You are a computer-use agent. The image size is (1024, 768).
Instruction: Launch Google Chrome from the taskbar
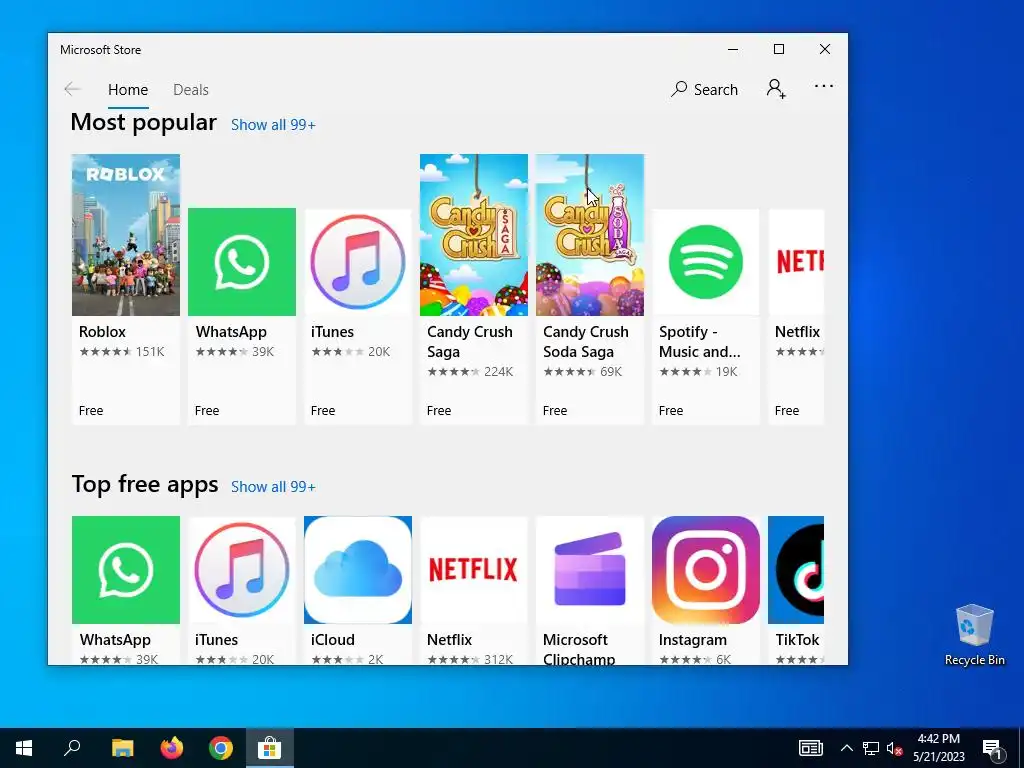click(221, 748)
